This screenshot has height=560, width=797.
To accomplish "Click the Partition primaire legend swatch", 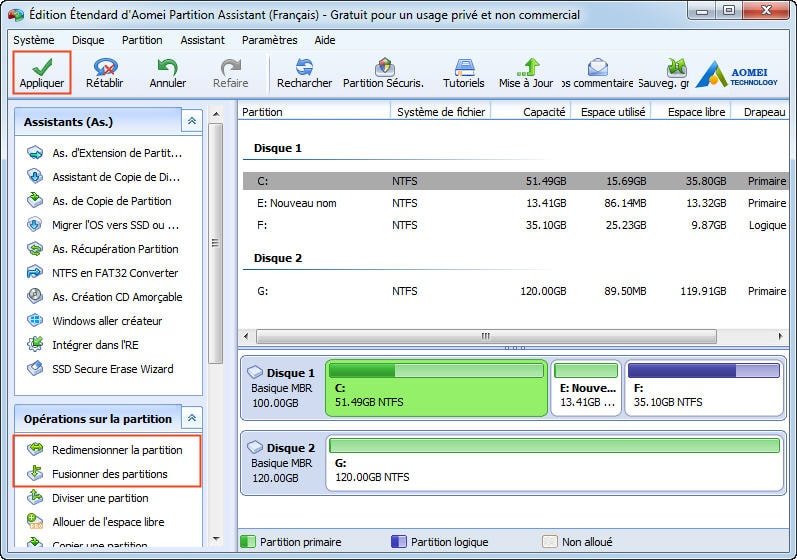I will point(248,542).
